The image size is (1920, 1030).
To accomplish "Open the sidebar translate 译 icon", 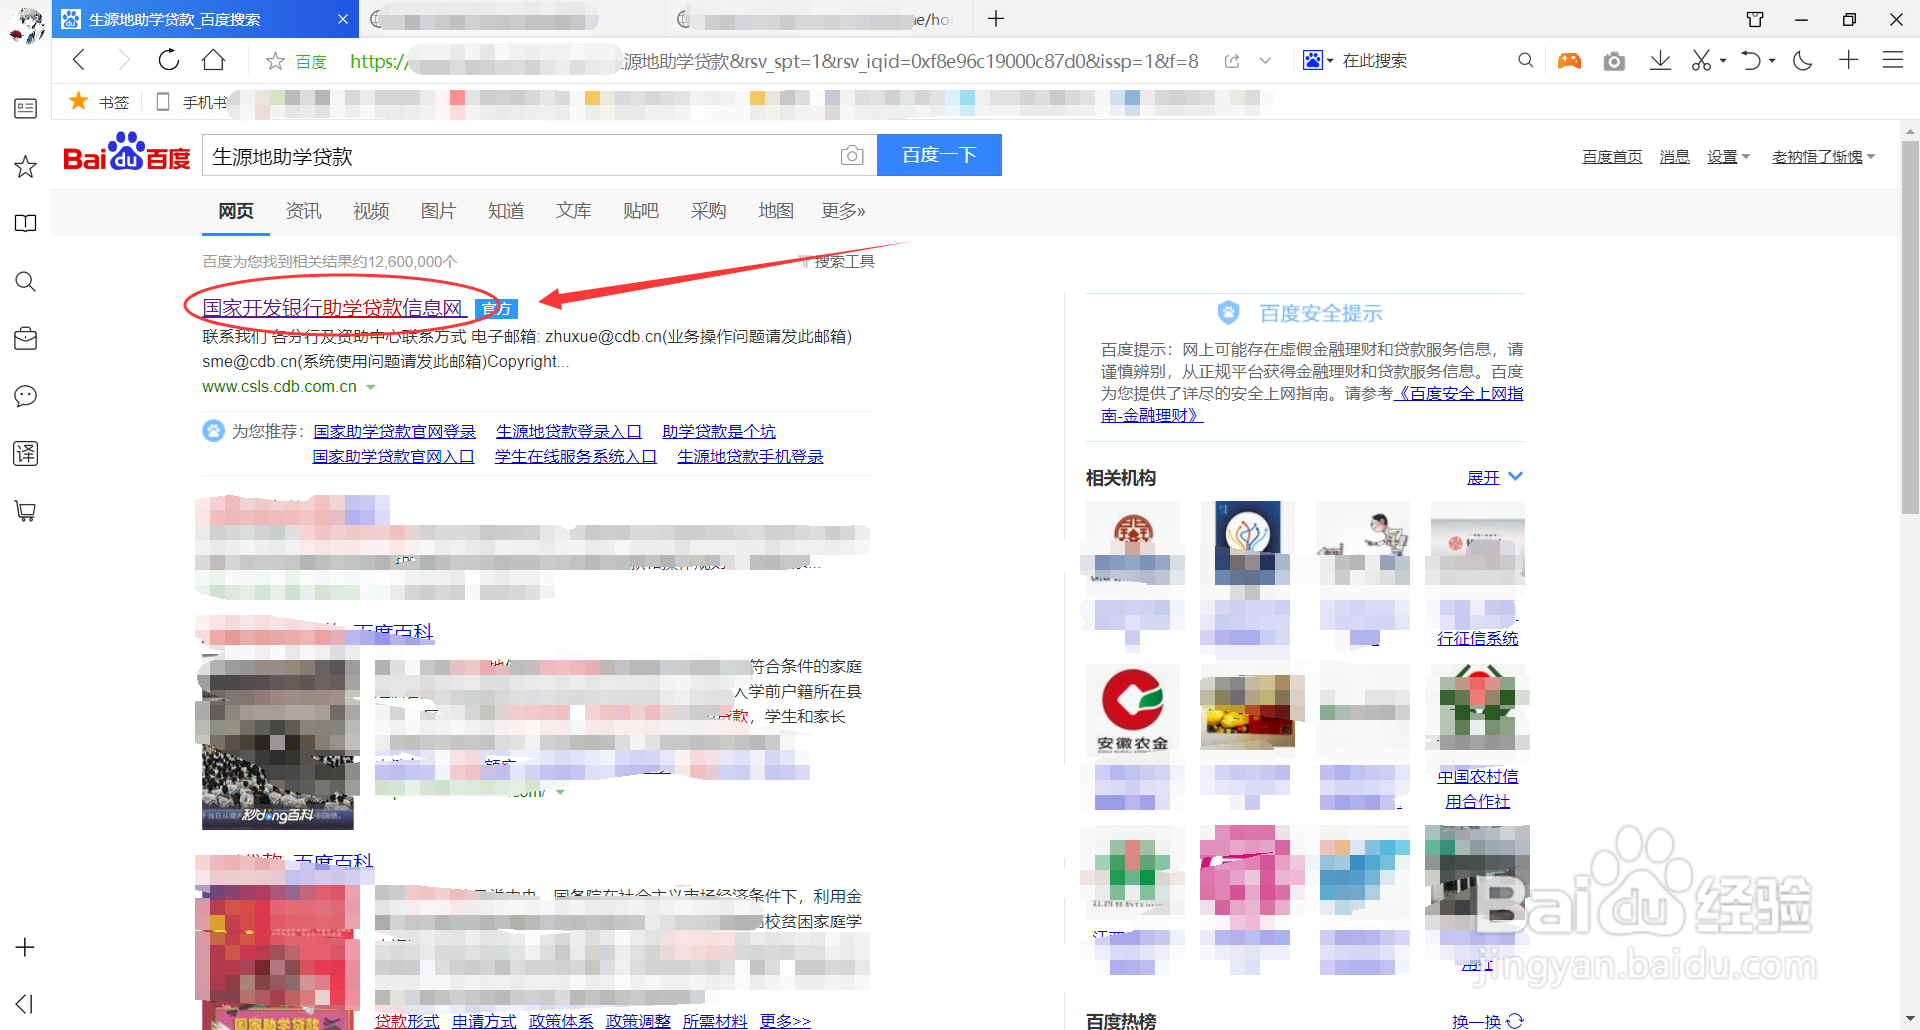I will click(25, 453).
